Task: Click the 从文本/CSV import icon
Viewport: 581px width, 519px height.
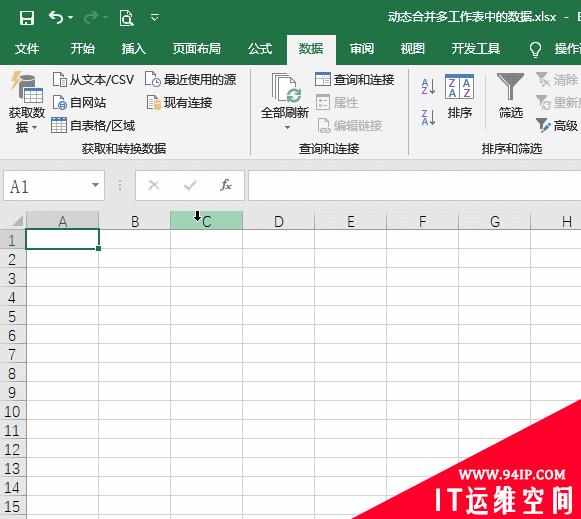Action: pos(60,80)
